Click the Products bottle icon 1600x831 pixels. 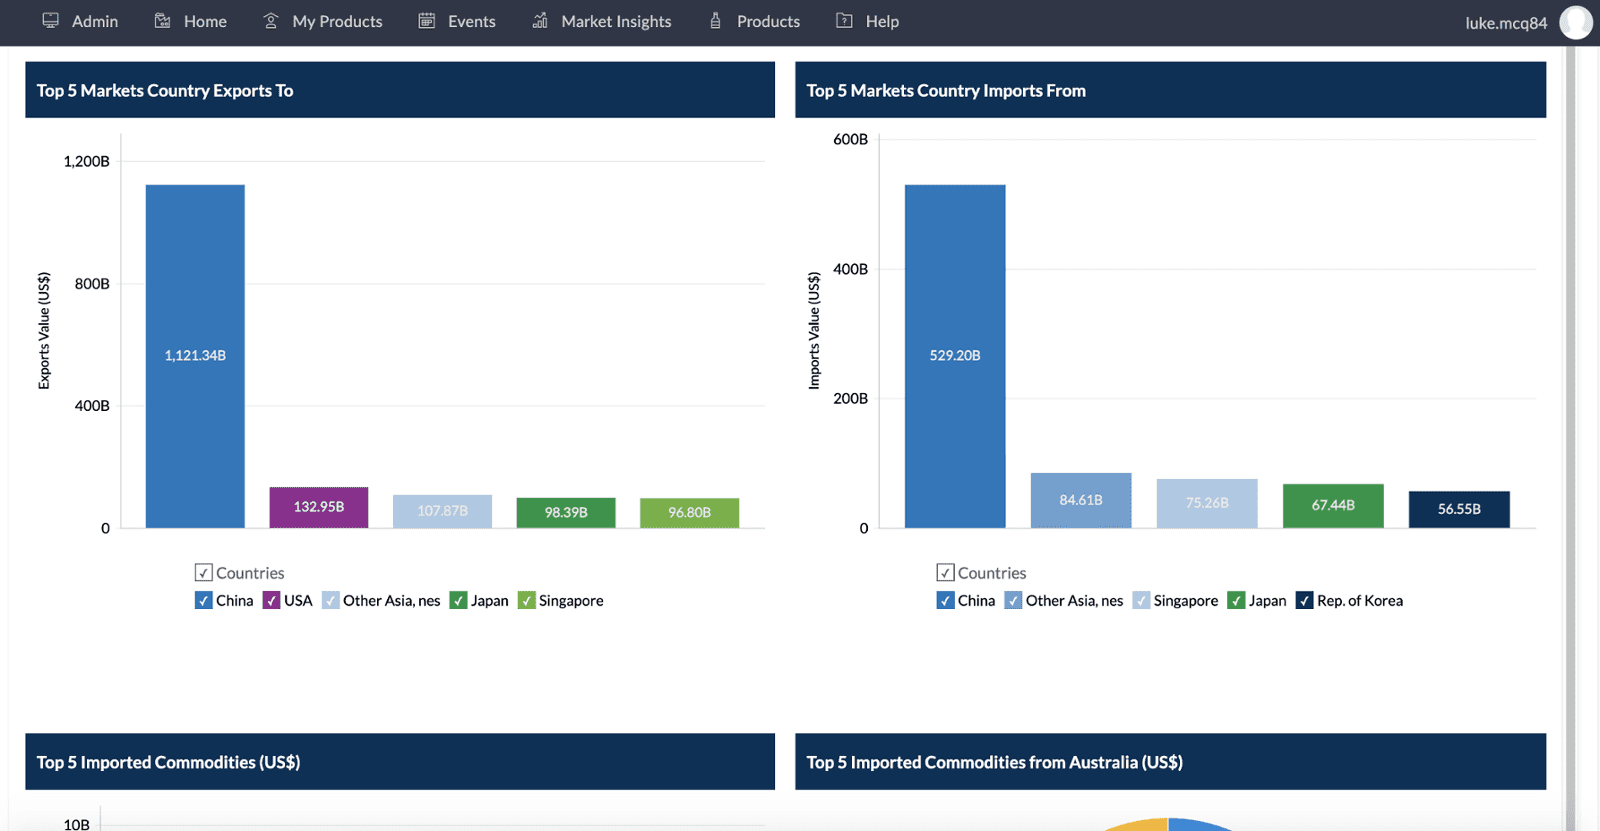[x=715, y=21]
